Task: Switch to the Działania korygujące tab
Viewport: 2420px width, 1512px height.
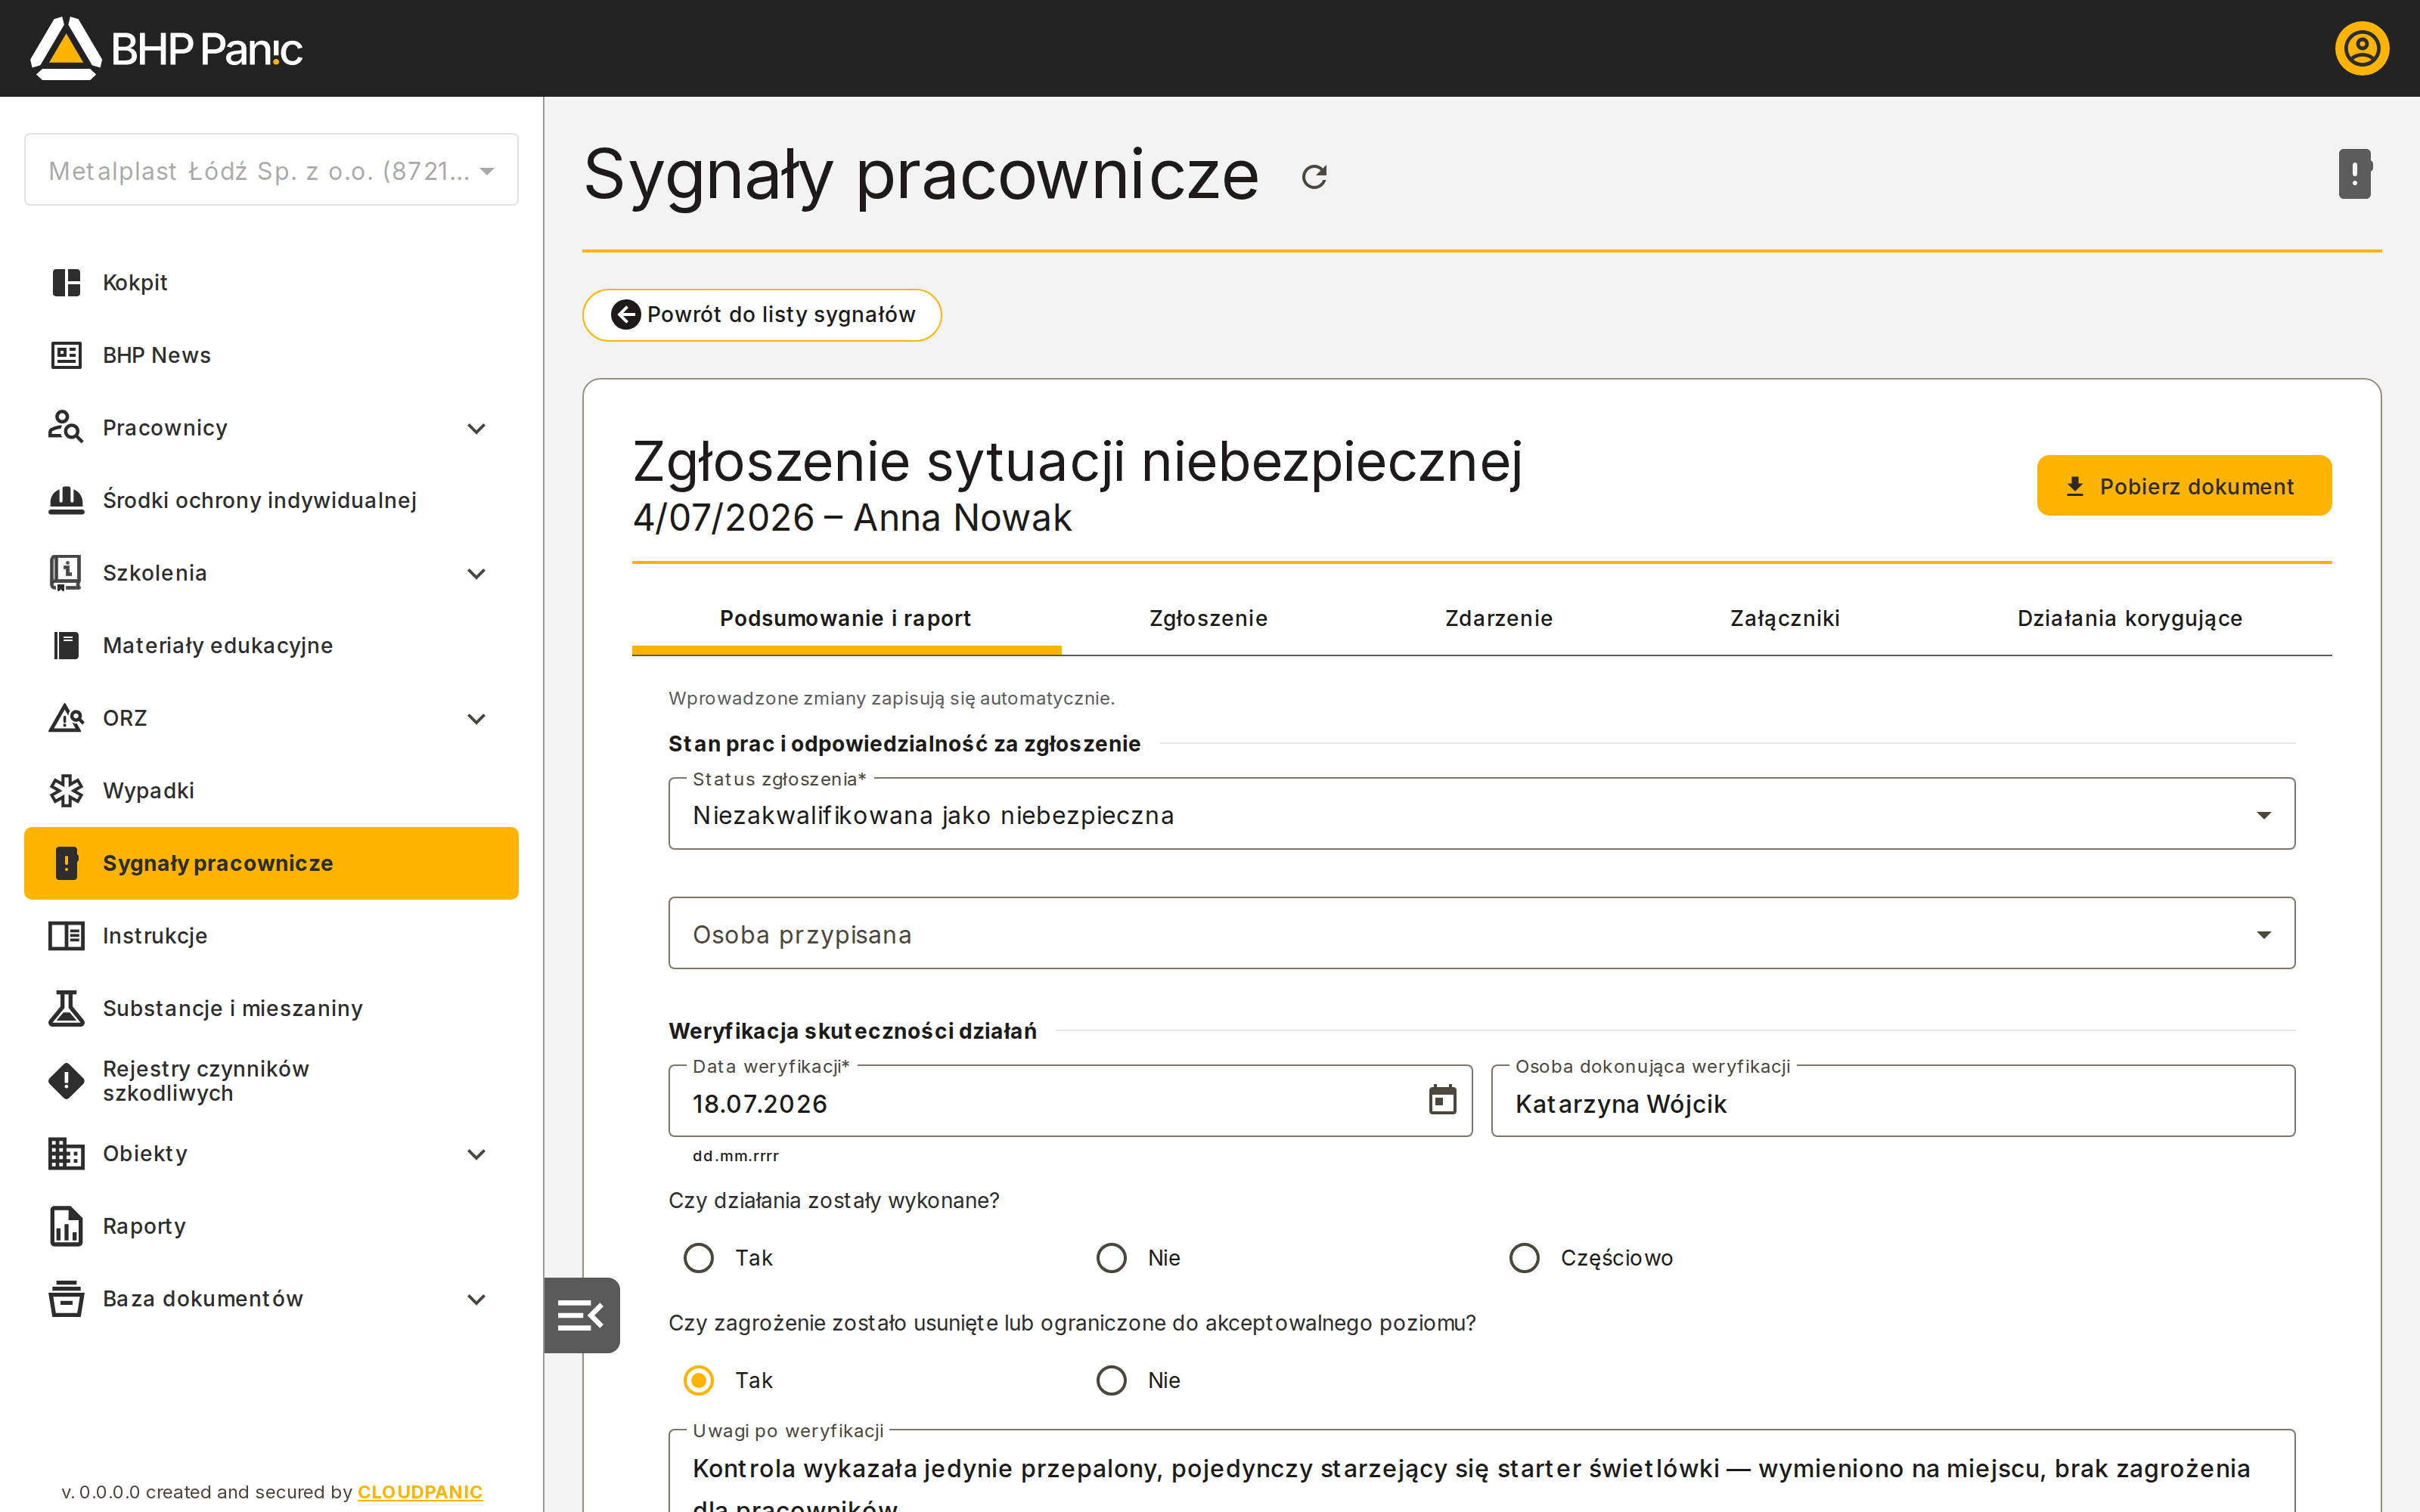Action: [2130, 619]
